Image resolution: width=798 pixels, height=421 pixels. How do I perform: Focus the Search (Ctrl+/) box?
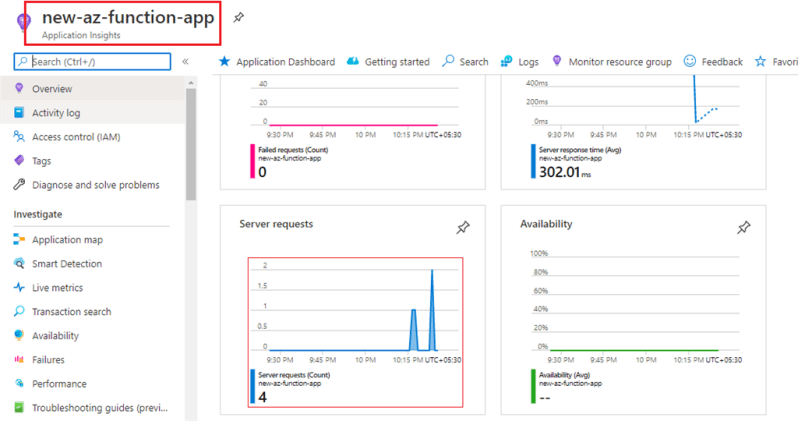92,62
